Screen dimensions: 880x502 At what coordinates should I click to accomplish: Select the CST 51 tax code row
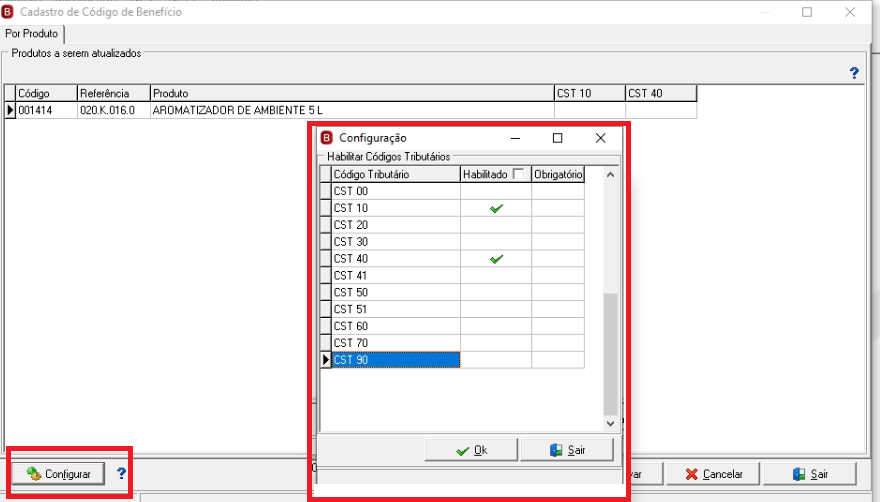tap(396, 309)
